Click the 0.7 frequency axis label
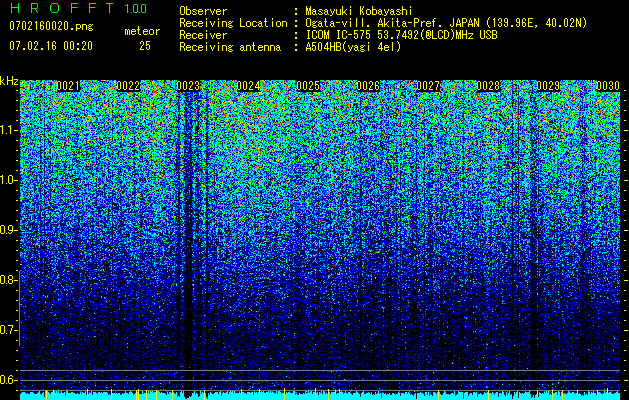The image size is (629, 400). click(8, 330)
